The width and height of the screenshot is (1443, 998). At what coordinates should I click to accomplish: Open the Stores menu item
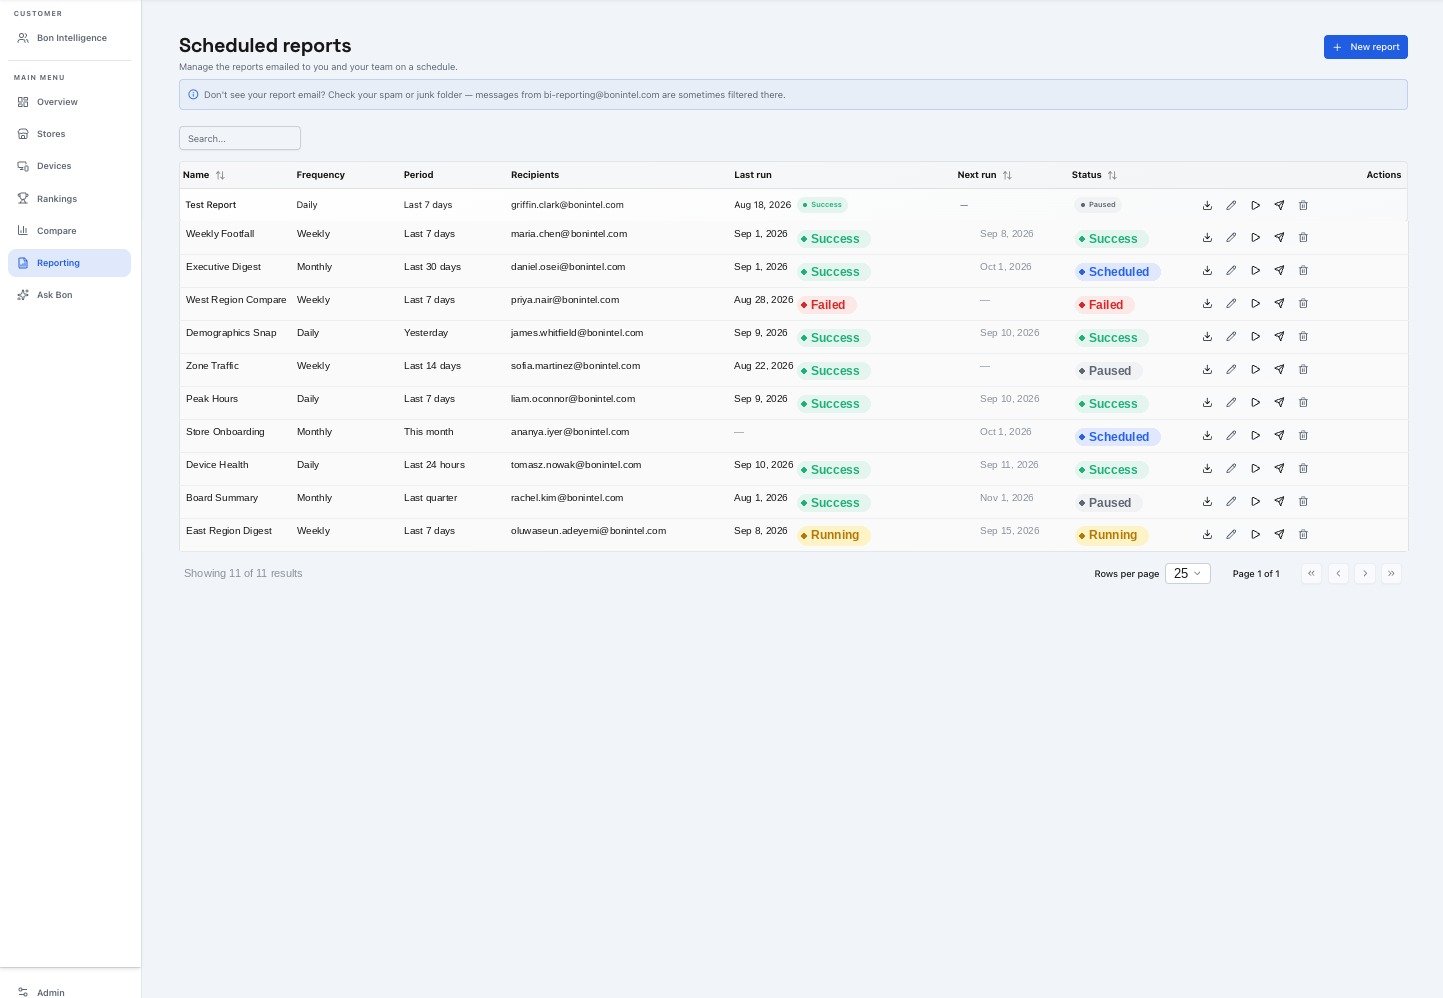click(69, 134)
